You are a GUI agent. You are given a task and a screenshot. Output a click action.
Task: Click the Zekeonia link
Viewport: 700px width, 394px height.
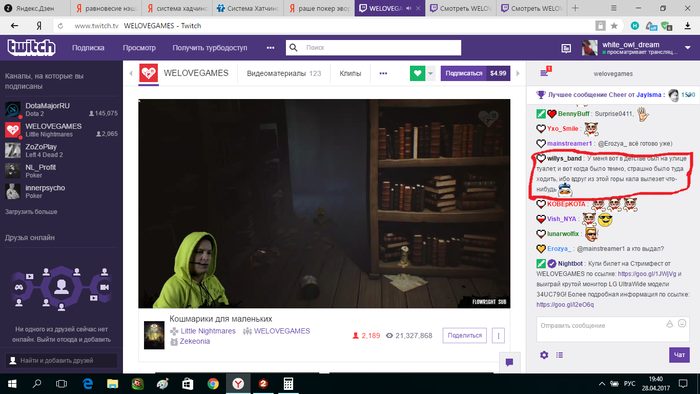(x=195, y=341)
